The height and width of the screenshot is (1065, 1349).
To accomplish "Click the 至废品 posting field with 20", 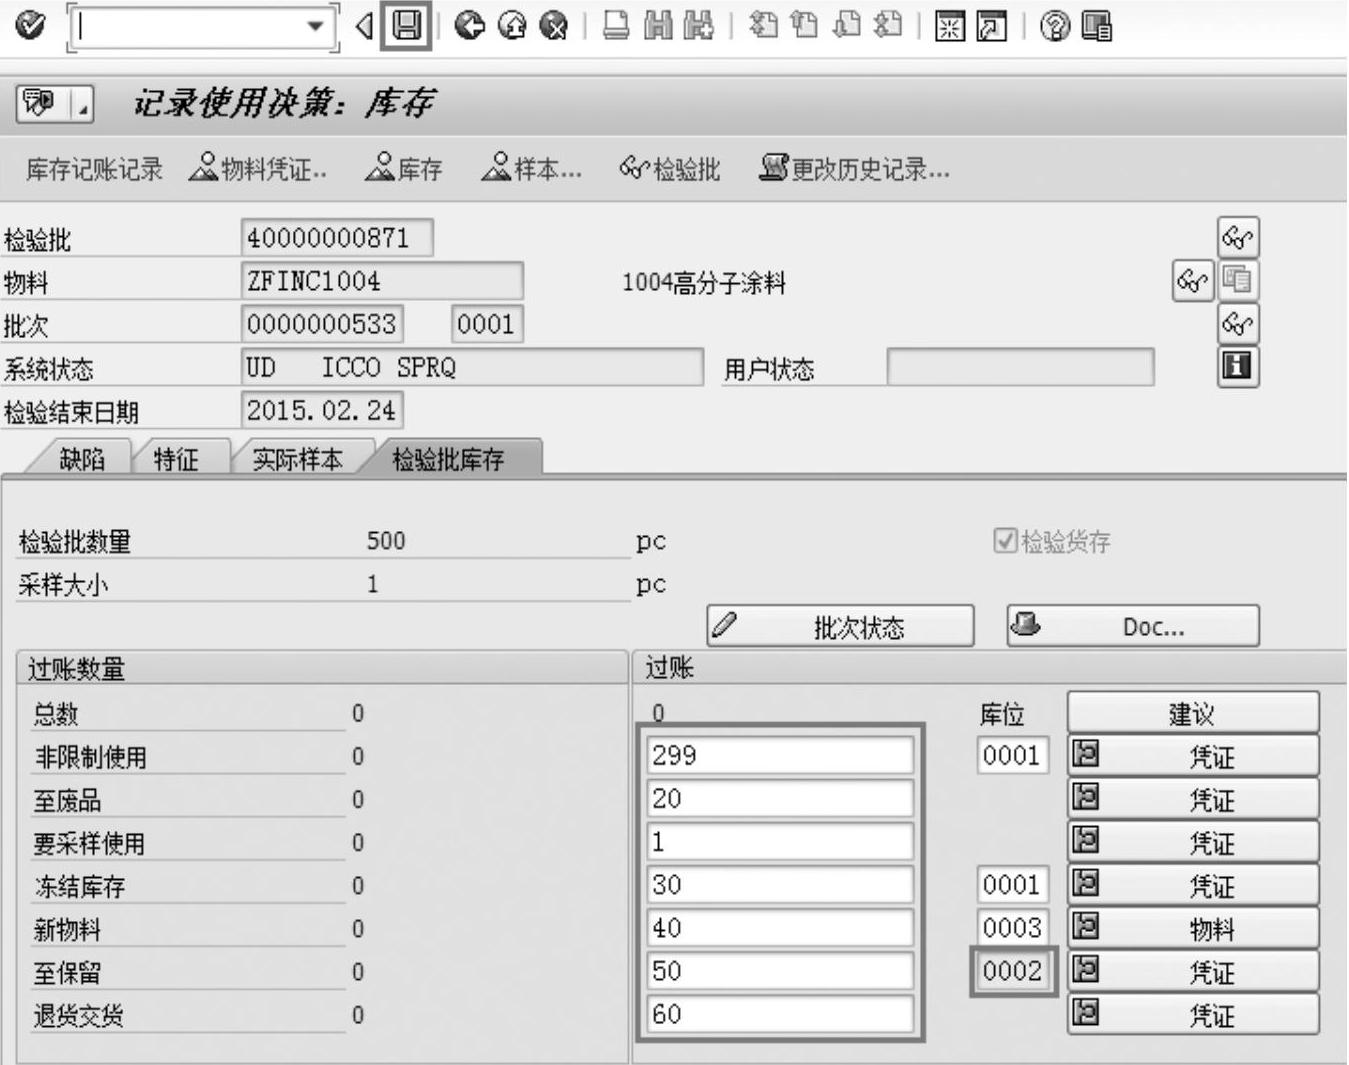I will (x=780, y=798).
